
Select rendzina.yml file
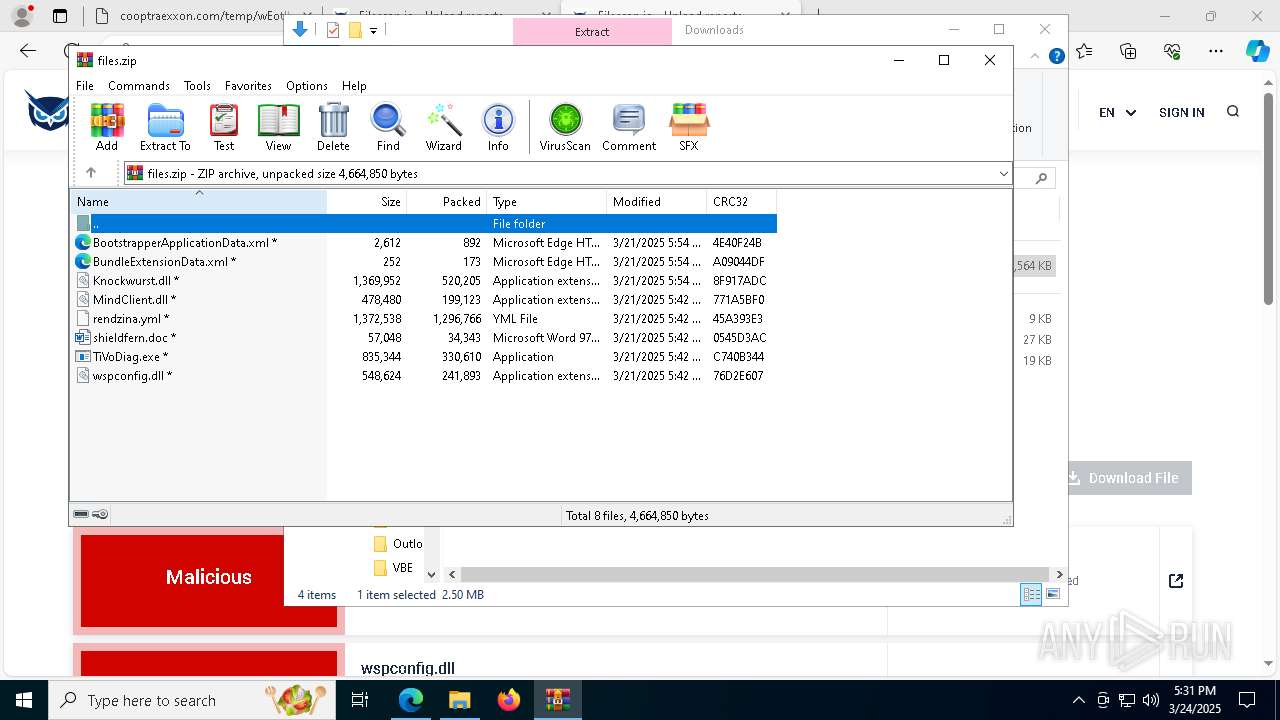point(424,318)
